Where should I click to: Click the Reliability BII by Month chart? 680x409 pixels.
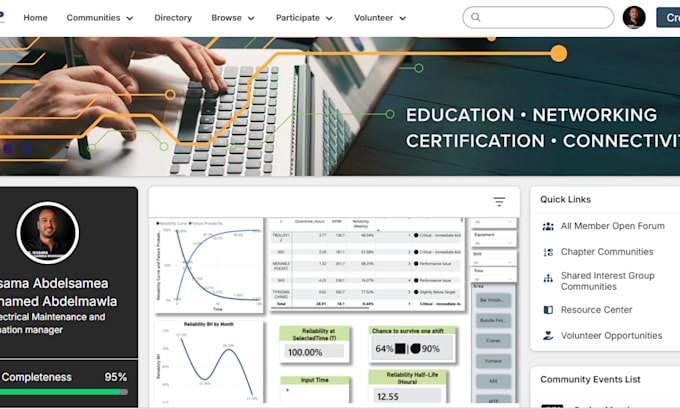coord(209,362)
